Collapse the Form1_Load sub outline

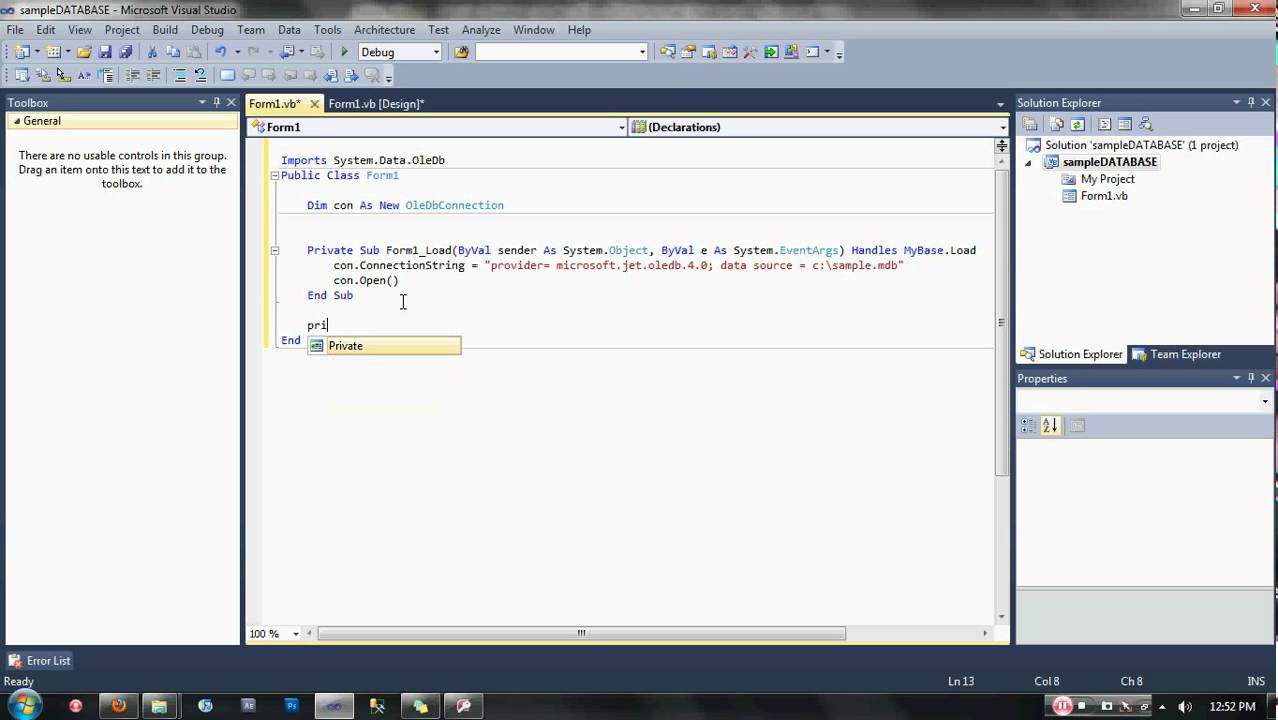pos(274,250)
